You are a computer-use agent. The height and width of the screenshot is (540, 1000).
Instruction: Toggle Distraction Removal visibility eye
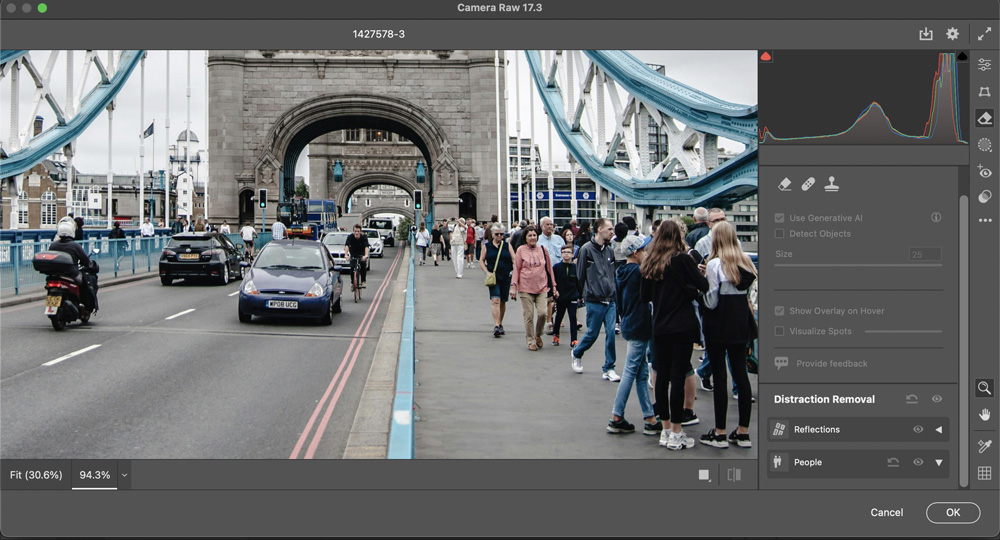click(937, 399)
